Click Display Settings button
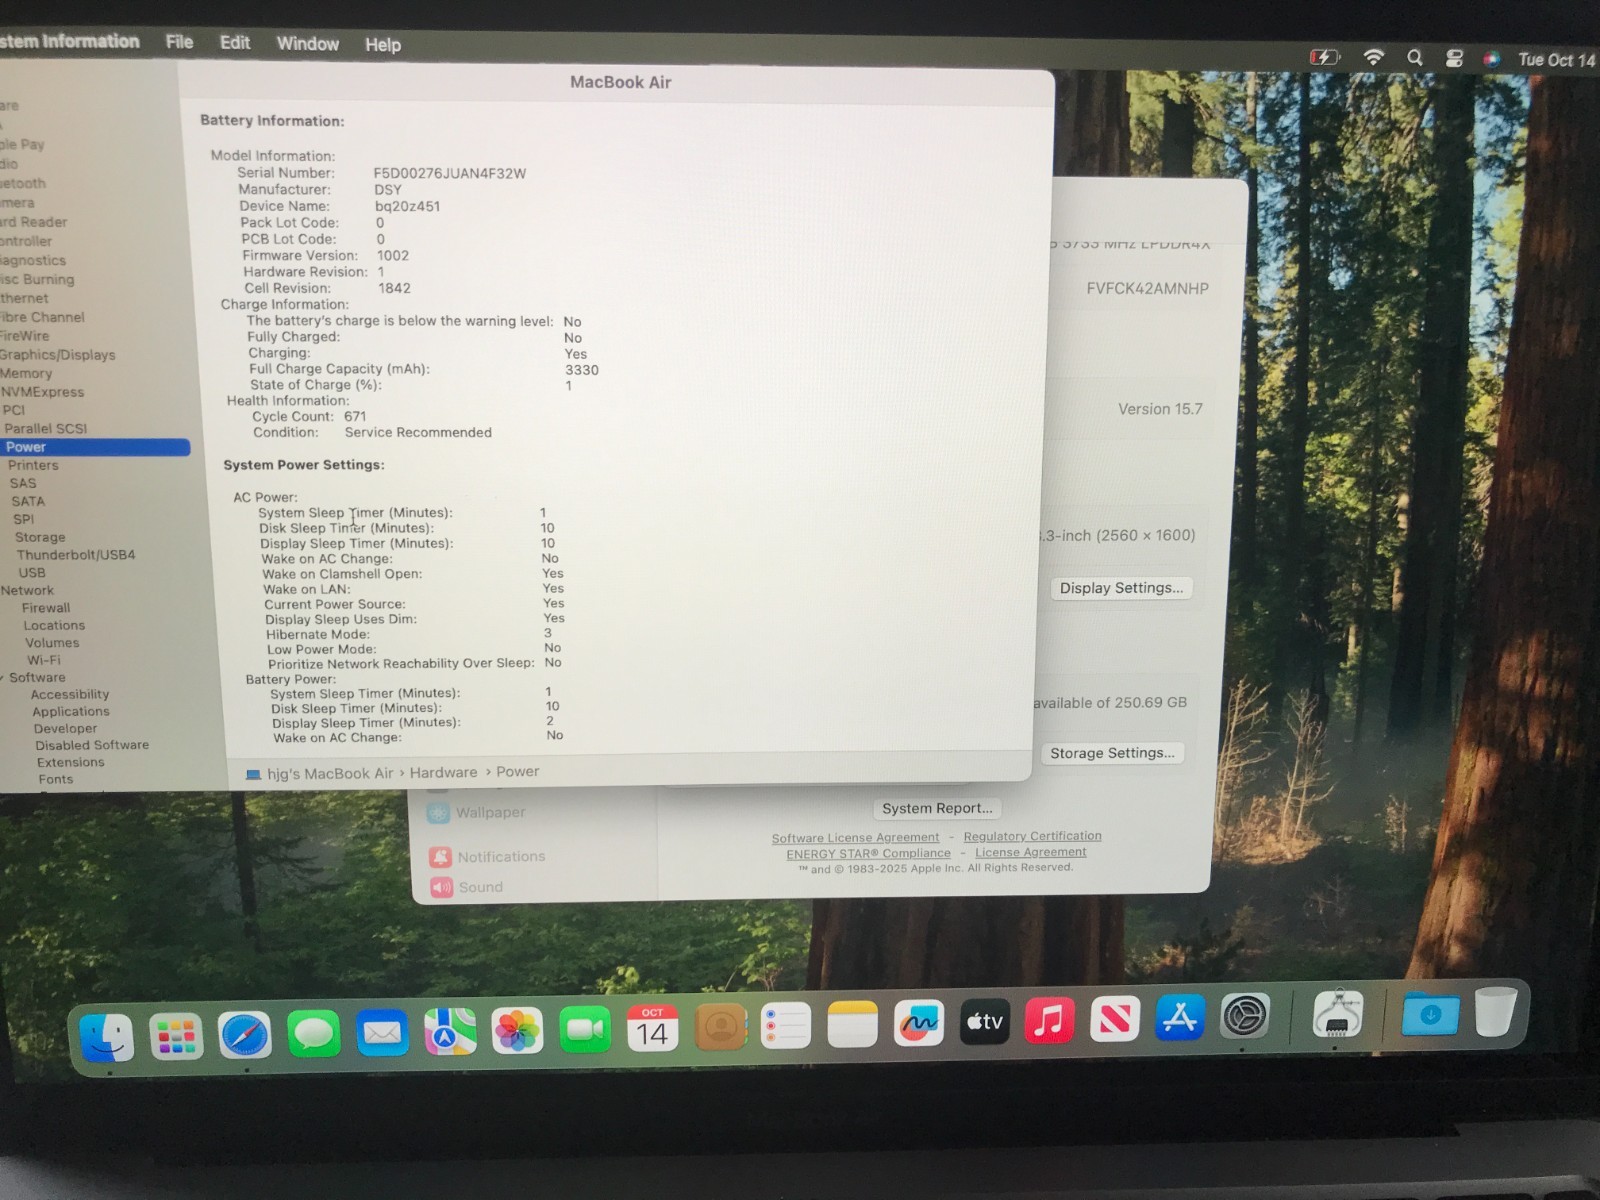This screenshot has width=1600, height=1200. pyautogui.click(x=1121, y=588)
